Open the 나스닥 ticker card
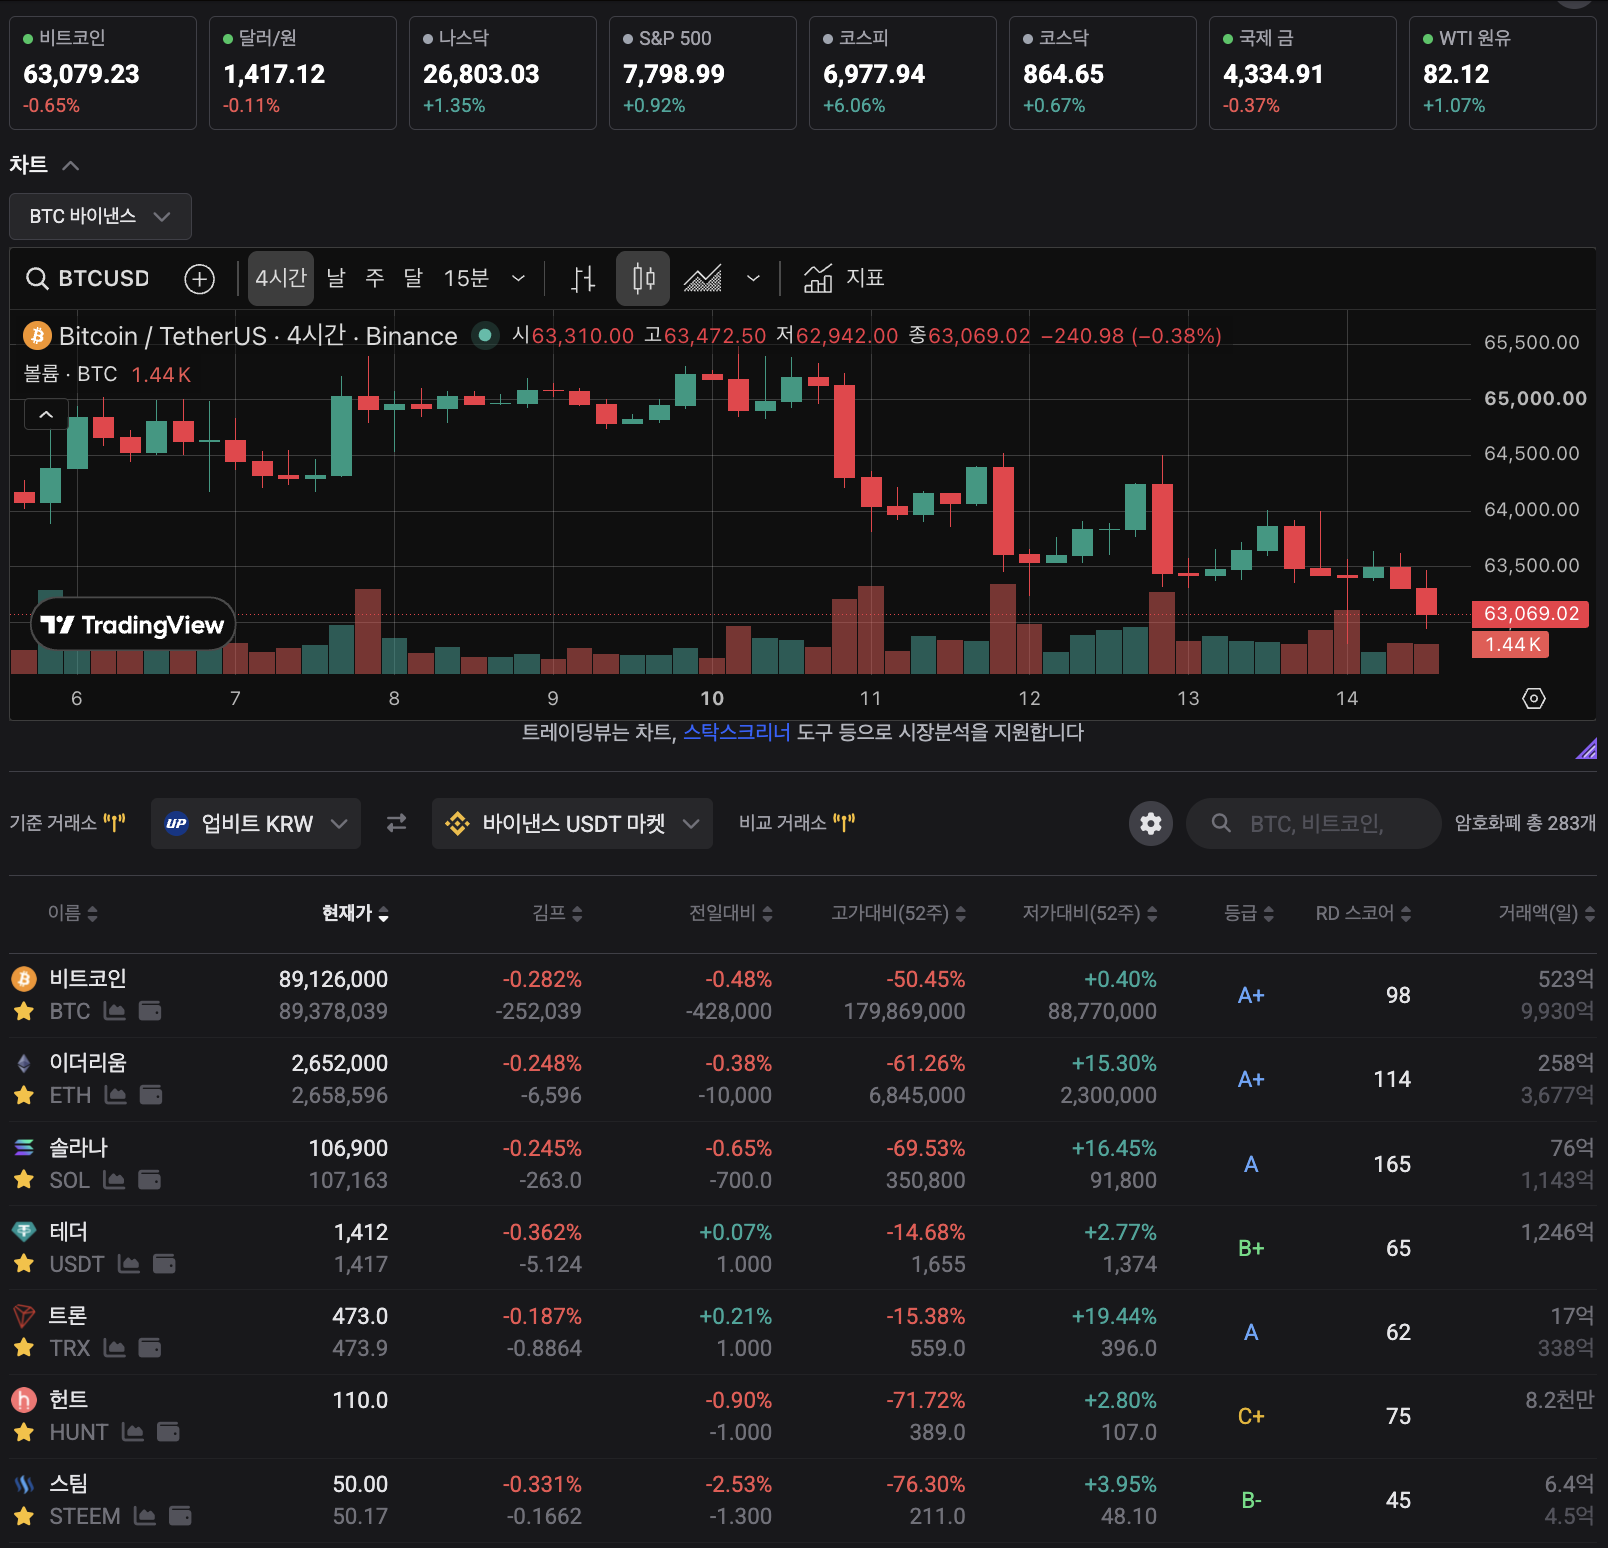1608x1548 pixels. (x=503, y=73)
